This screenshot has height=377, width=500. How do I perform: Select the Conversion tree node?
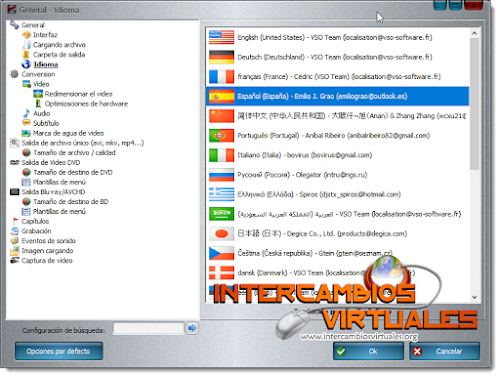click(38, 74)
